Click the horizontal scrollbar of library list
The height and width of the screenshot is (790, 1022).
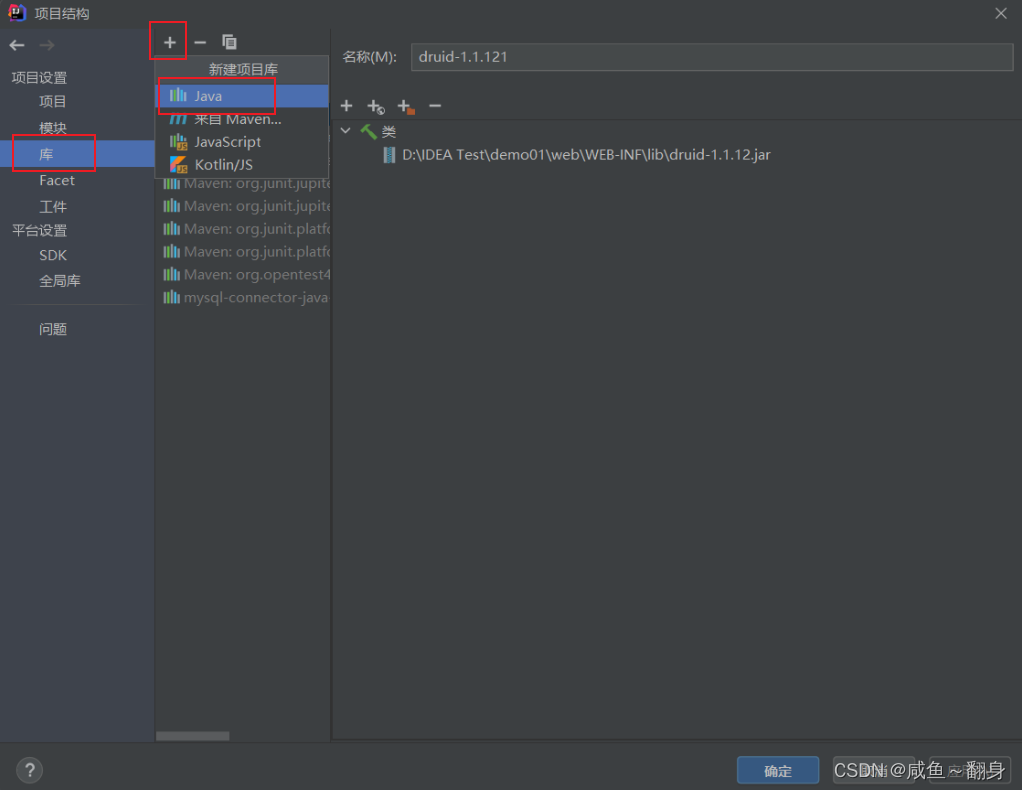click(192, 736)
